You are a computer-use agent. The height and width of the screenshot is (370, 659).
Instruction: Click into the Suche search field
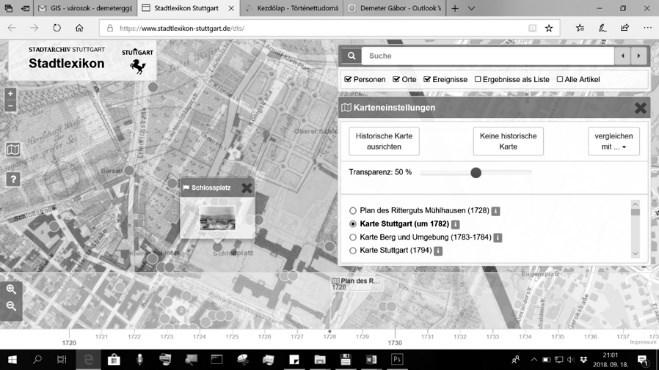click(x=488, y=56)
